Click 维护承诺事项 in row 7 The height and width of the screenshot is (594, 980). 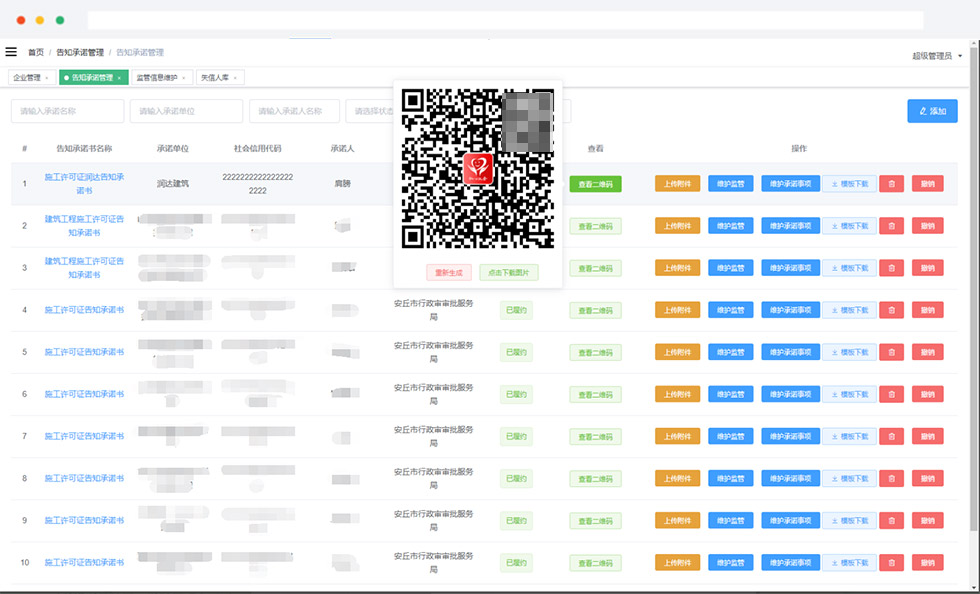pyautogui.click(x=791, y=436)
